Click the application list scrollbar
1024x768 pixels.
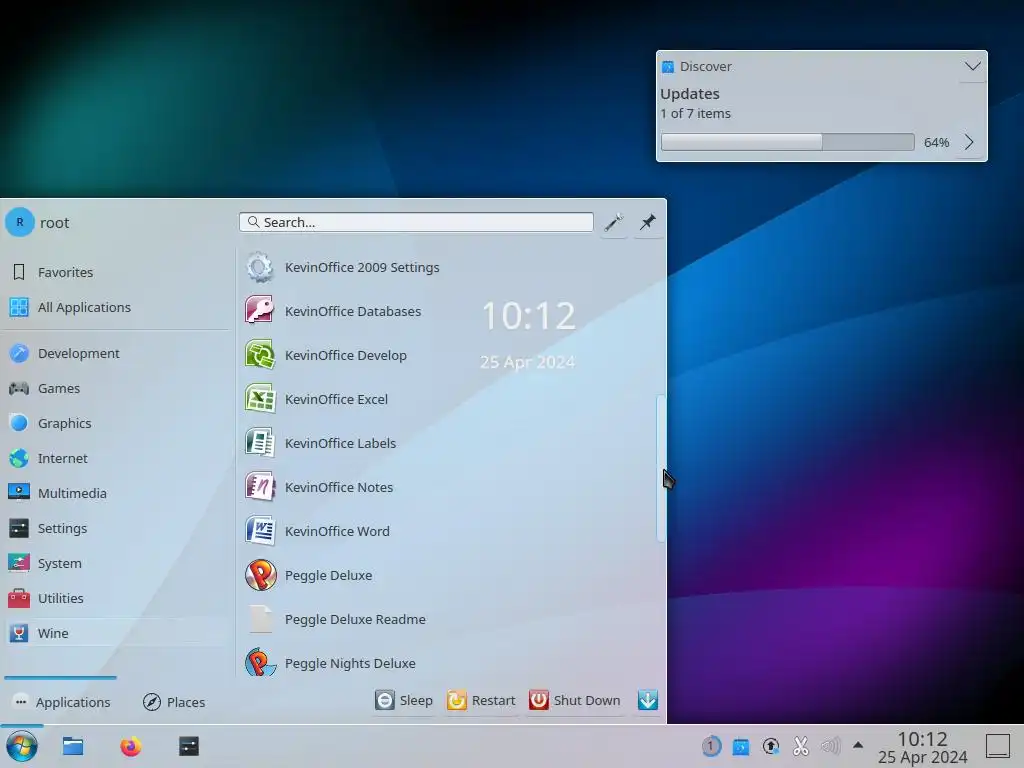coord(660,468)
